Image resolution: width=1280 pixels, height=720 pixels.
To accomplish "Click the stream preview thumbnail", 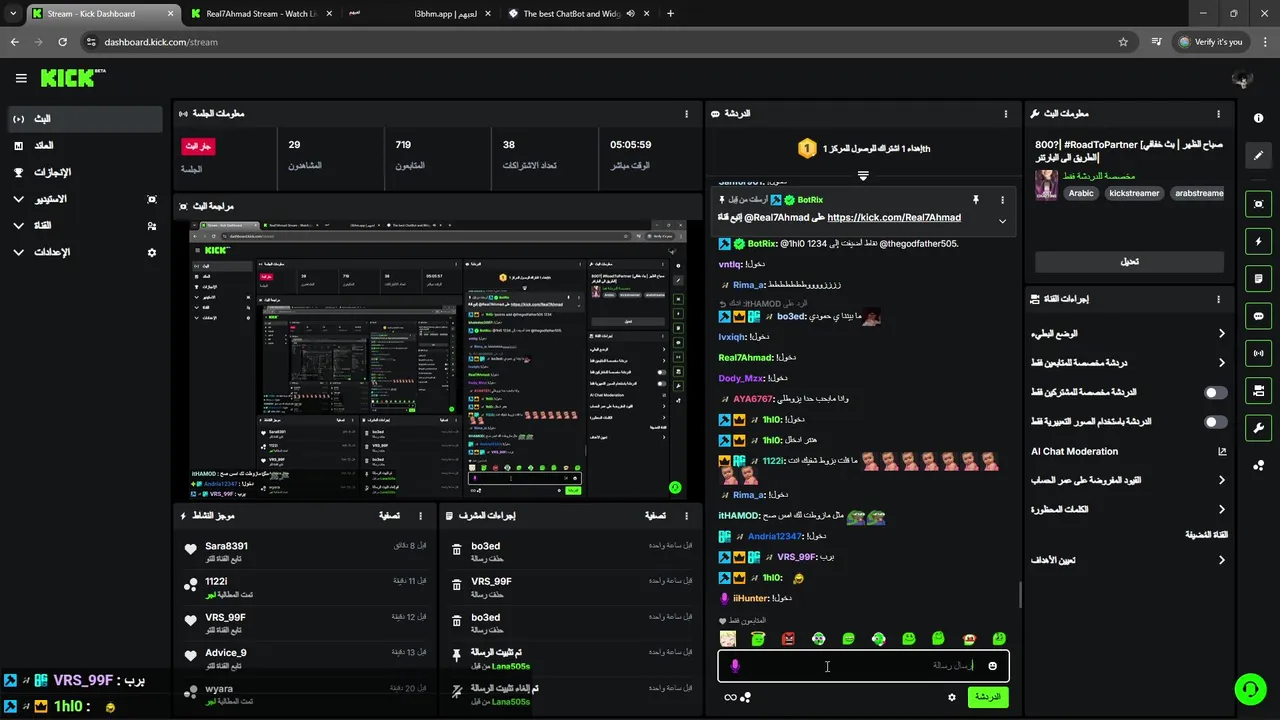I will point(438,359).
